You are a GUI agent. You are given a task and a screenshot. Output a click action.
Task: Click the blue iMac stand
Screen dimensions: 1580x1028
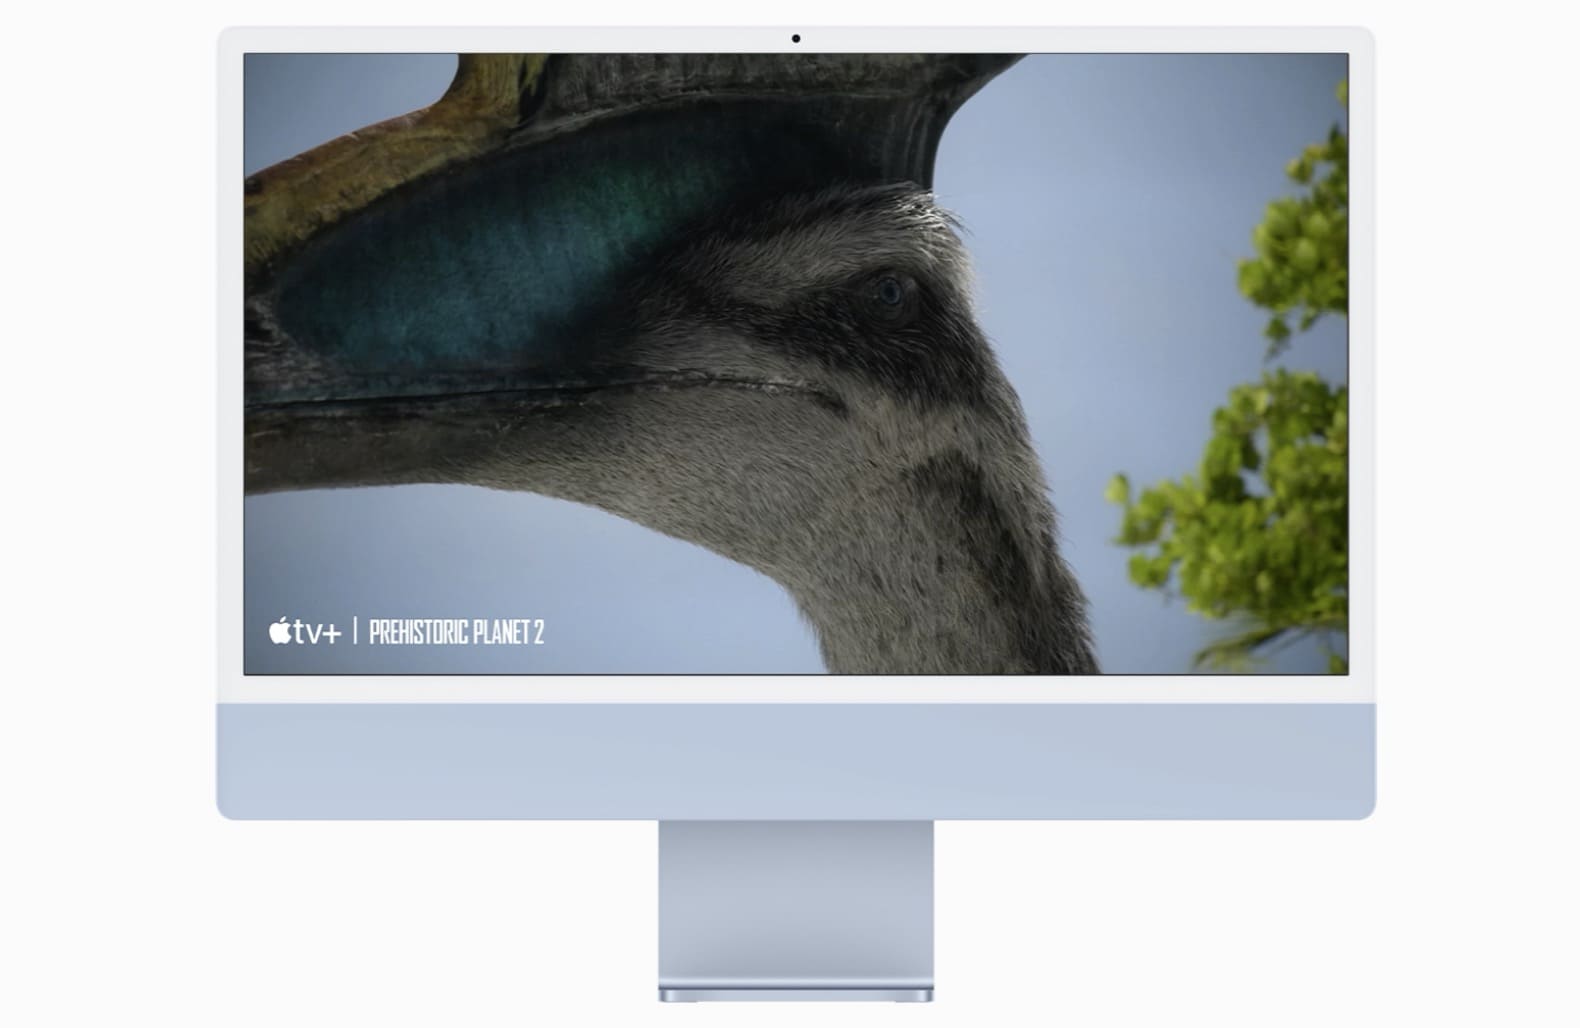[796, 911]
